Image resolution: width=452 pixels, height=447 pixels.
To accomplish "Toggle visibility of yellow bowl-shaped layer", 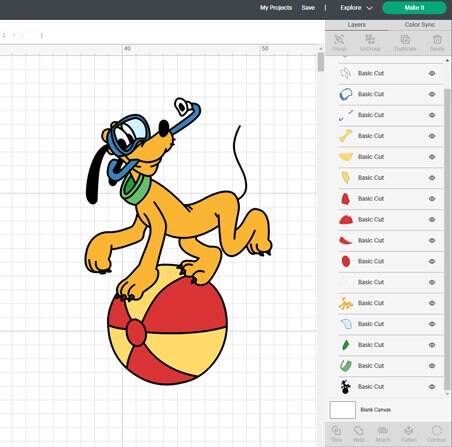I will (432, 157).
